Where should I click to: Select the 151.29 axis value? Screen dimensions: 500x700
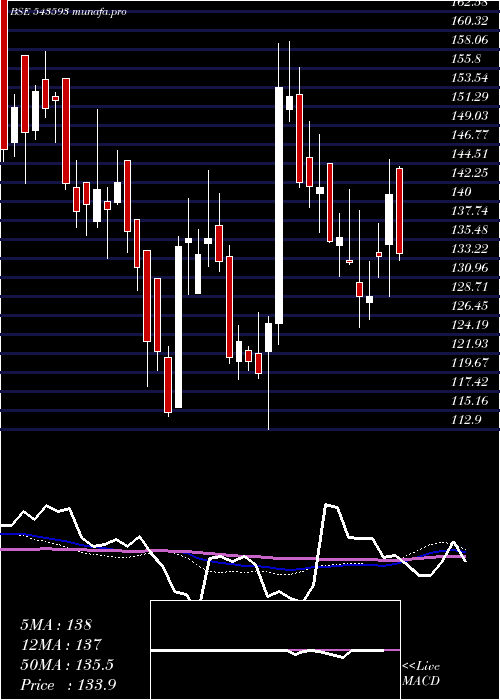pos(469,97)
